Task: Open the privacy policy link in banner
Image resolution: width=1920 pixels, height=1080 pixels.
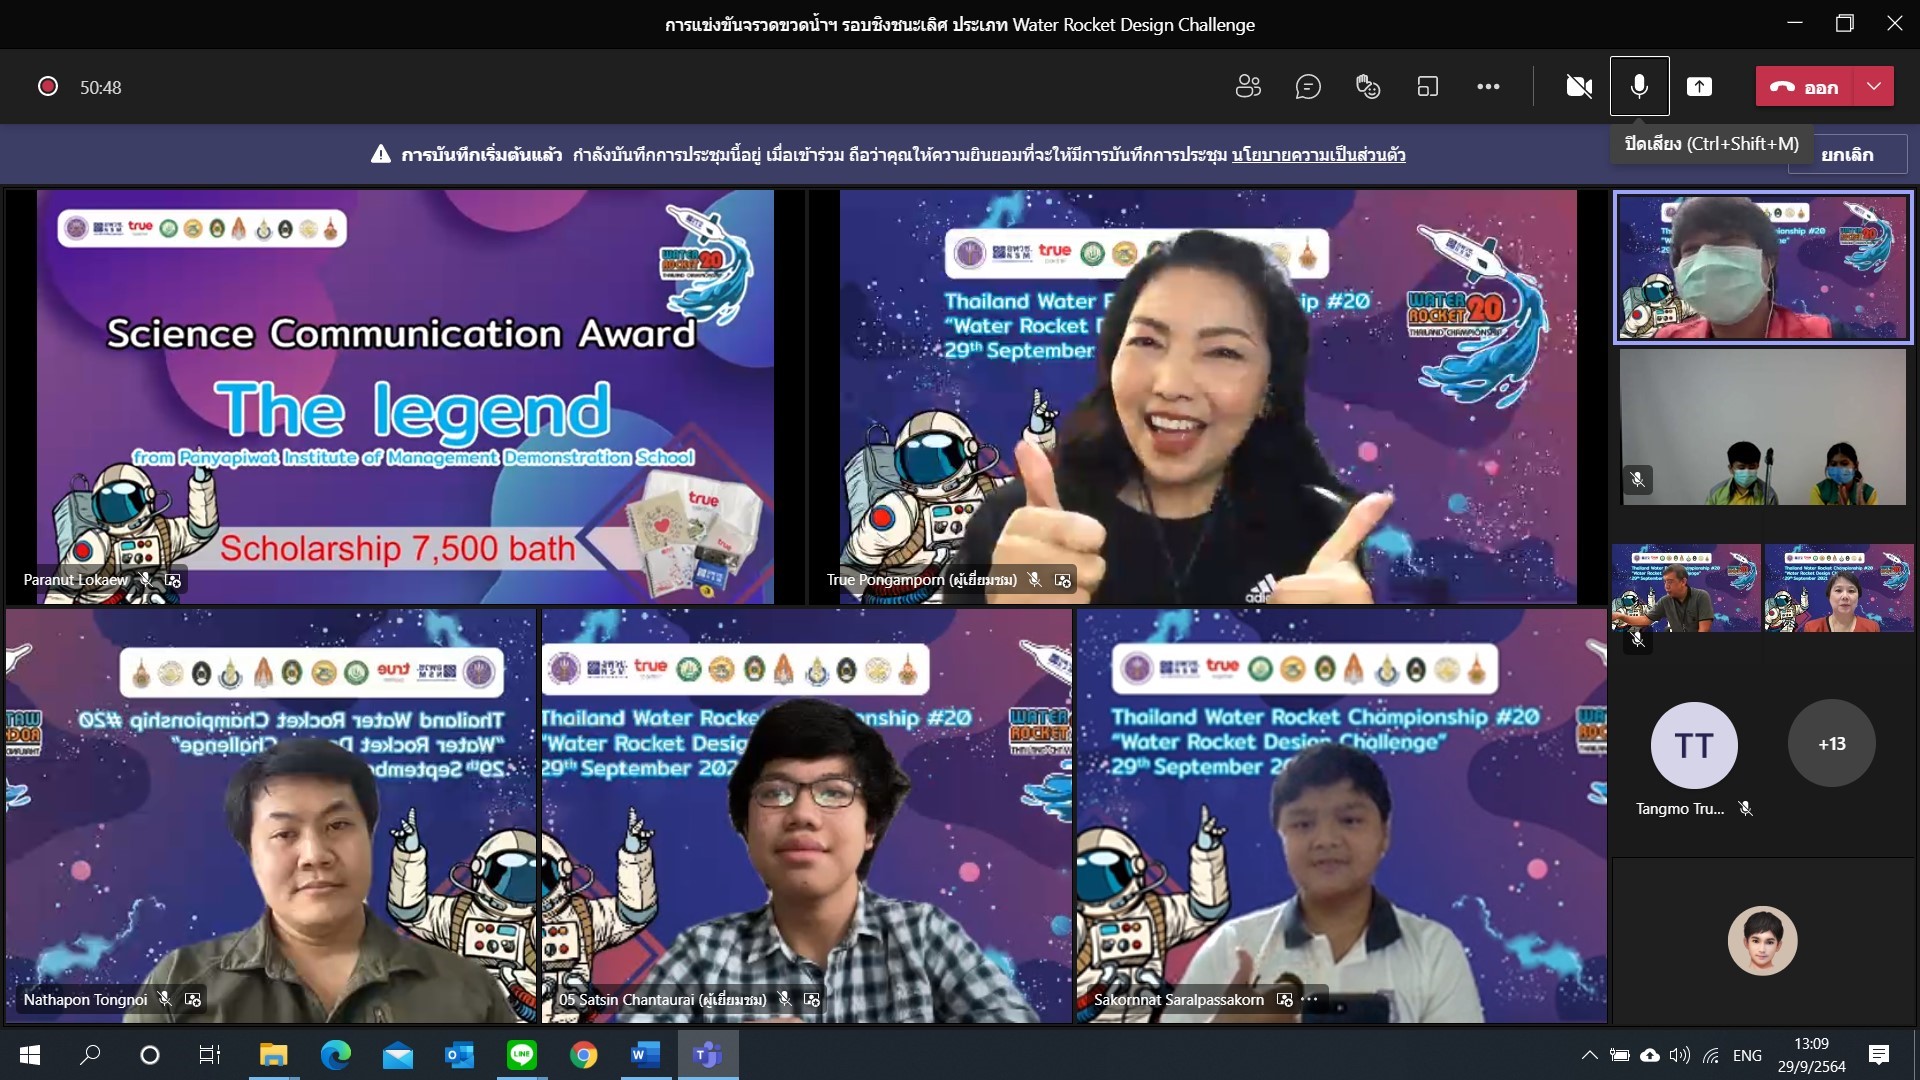Action: (x=1318, y=155)
